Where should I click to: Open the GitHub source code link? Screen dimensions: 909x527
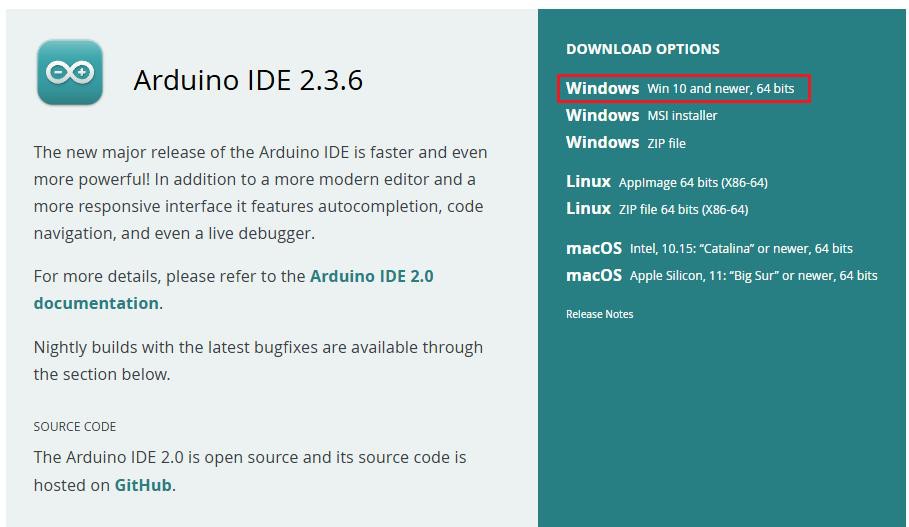coord(143,485)
